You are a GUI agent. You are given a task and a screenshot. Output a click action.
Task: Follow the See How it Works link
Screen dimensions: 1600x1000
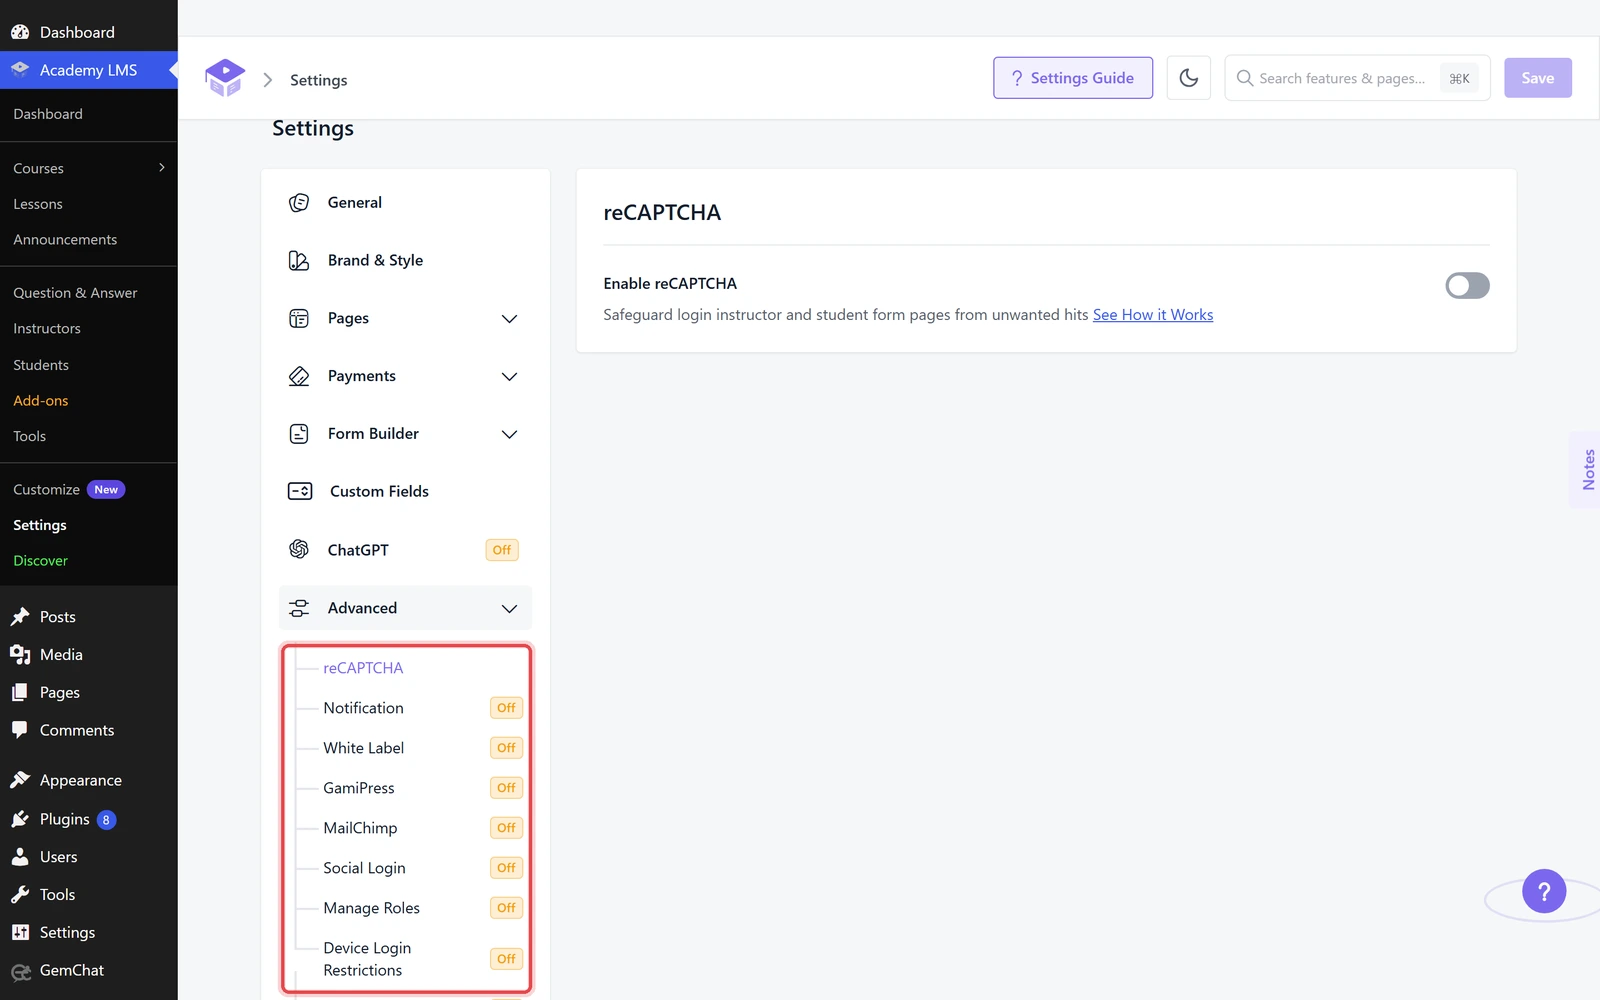point(1153,315)
